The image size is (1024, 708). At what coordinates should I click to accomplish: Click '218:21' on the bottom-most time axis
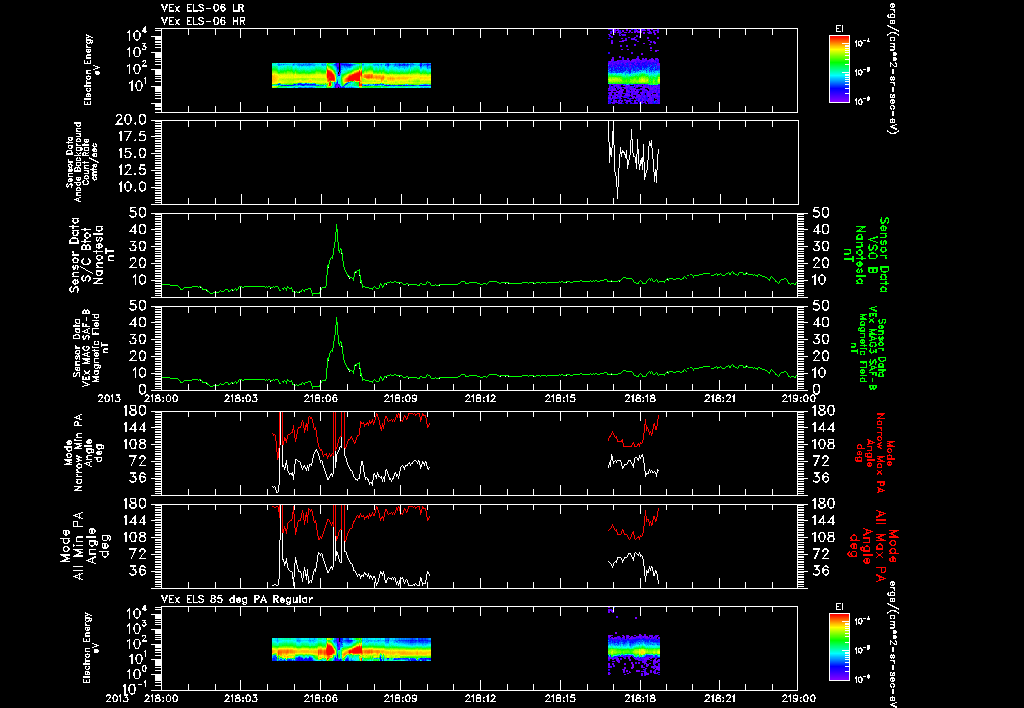[x=720, y=698]
